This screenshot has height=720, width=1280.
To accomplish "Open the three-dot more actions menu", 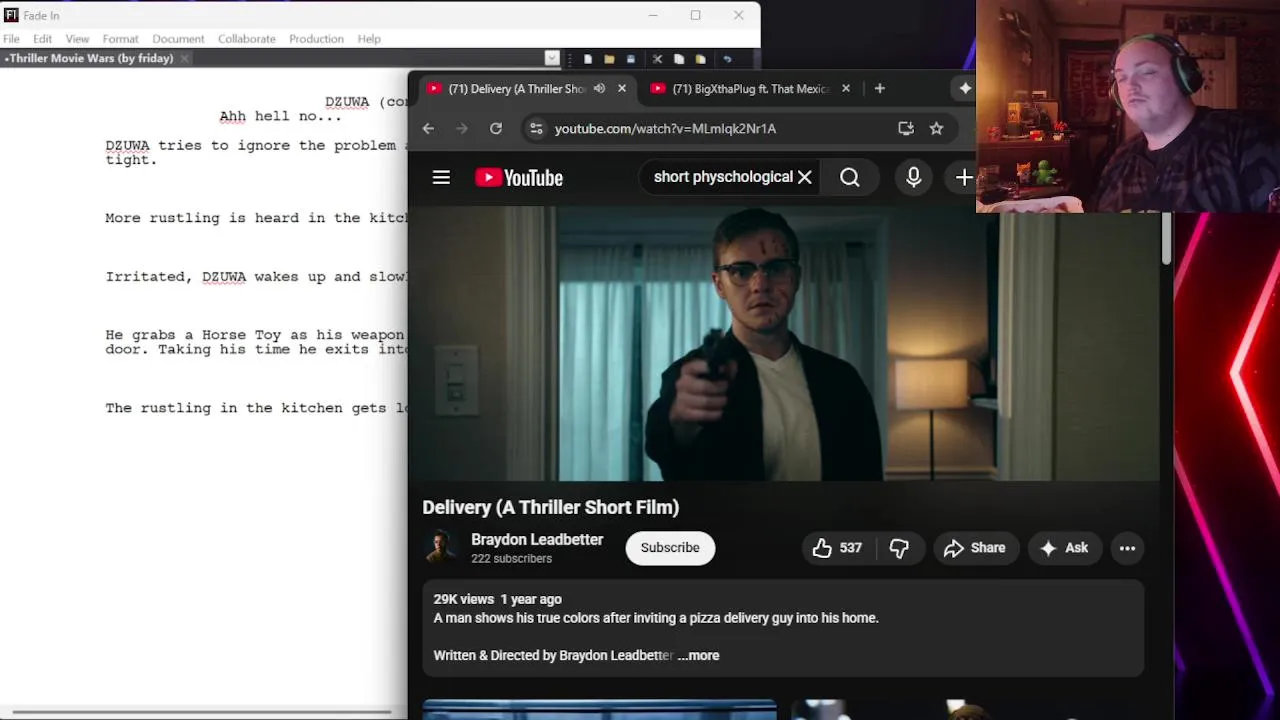I will 1127,548.
